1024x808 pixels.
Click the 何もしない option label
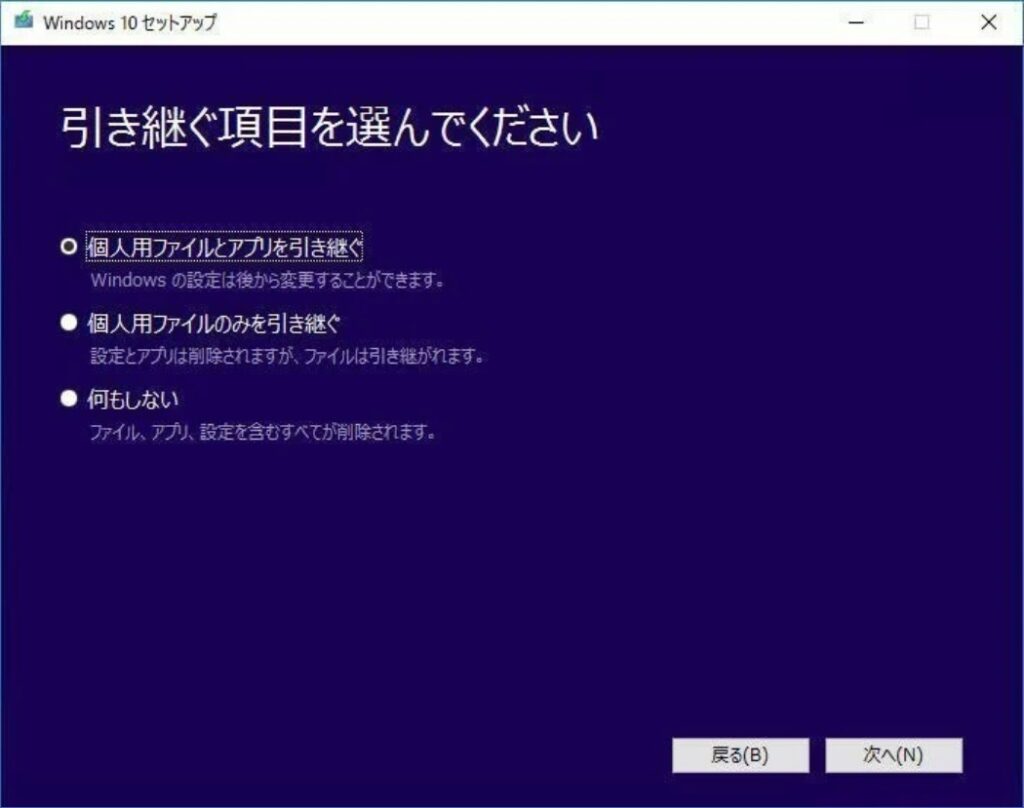(133, 399)
